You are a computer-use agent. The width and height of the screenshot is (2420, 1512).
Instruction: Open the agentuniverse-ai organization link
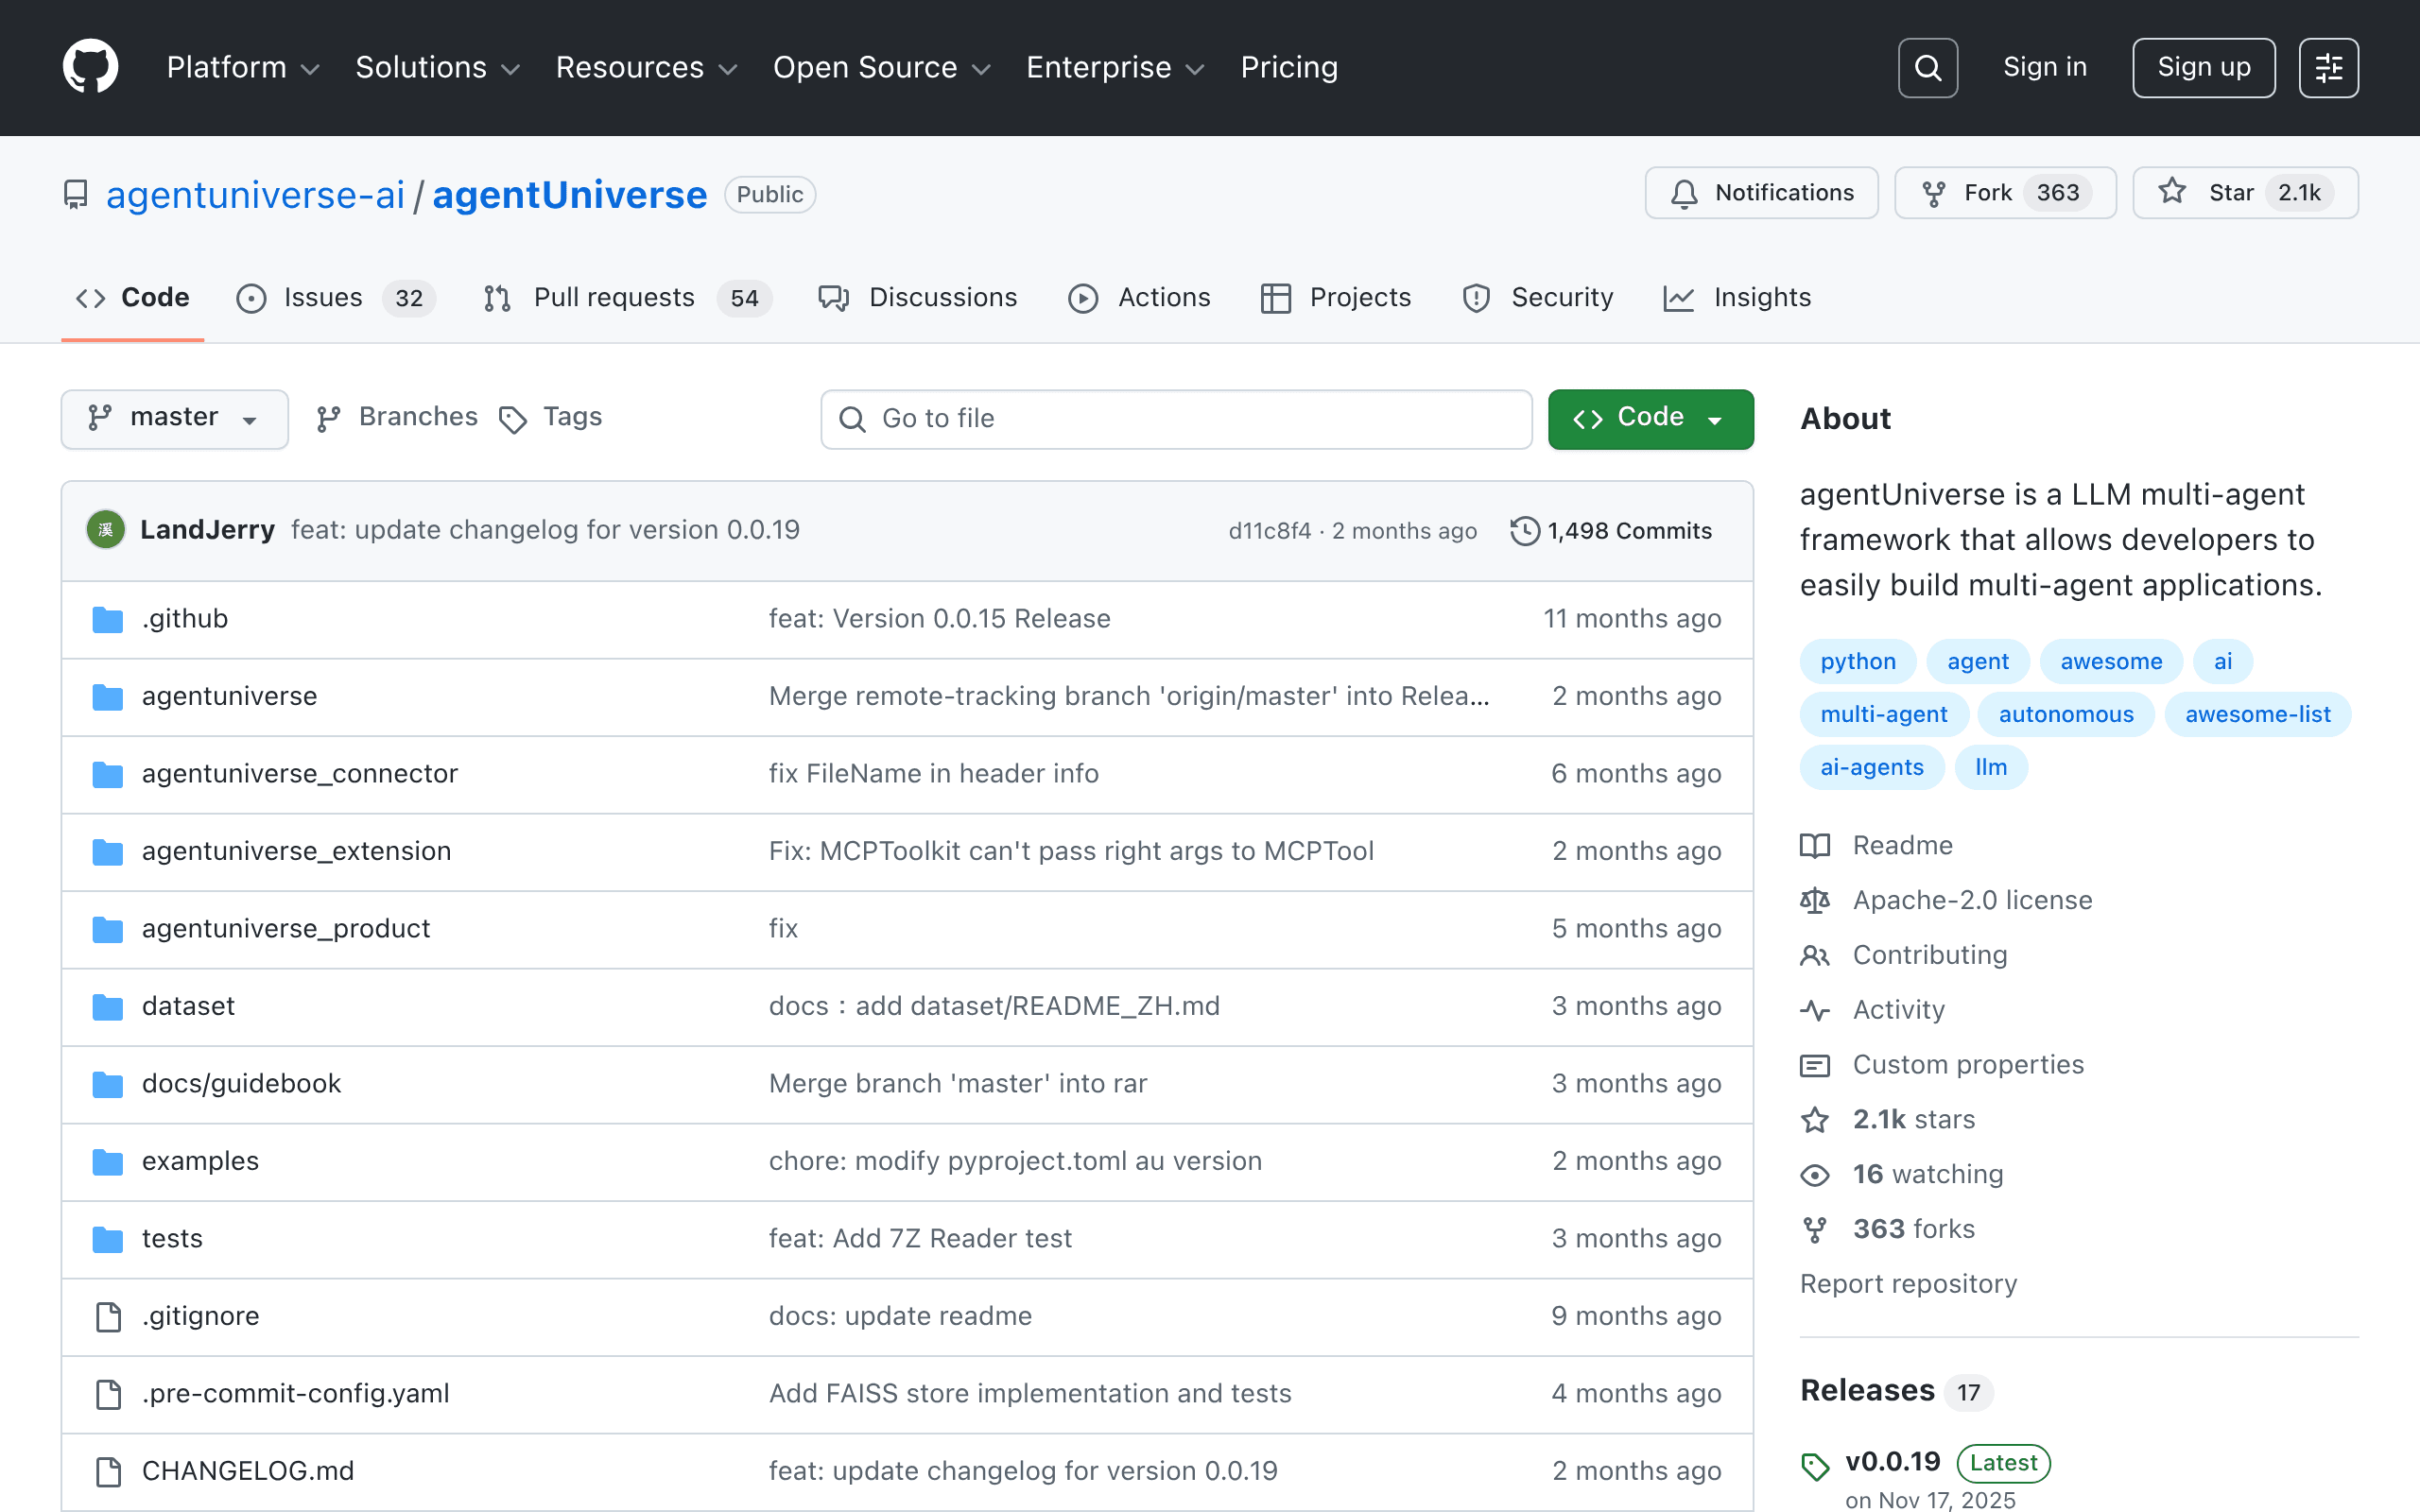255,194
